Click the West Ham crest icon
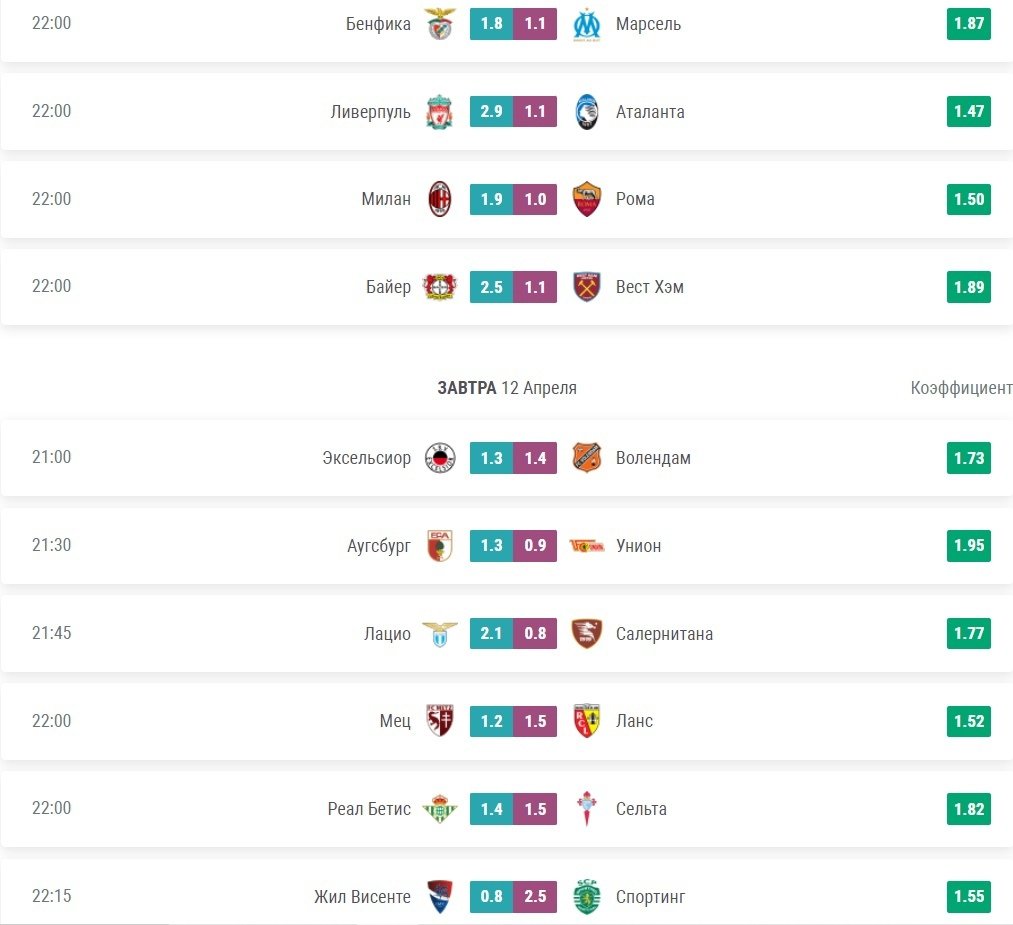The width and height of the screenshot is (1013, 925). pyautogui.click(x=587, y=287)
